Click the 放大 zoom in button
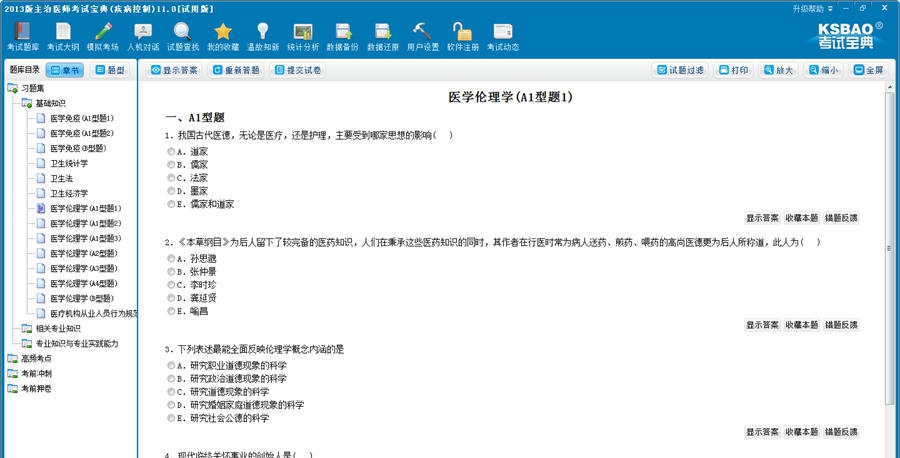Screen dimensions: 900x458 pyautogui.click(x=779, y=70)
